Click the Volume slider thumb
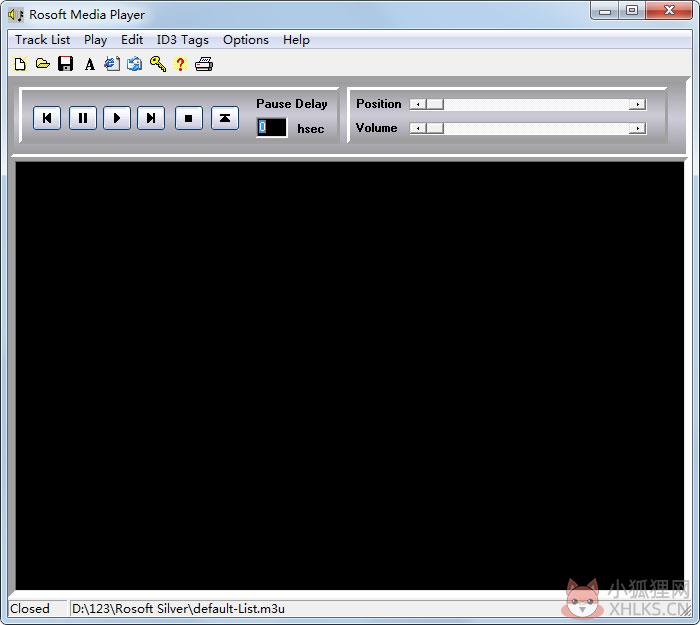The height and width of the screenshot is (625, 700). tap(435, 129)
